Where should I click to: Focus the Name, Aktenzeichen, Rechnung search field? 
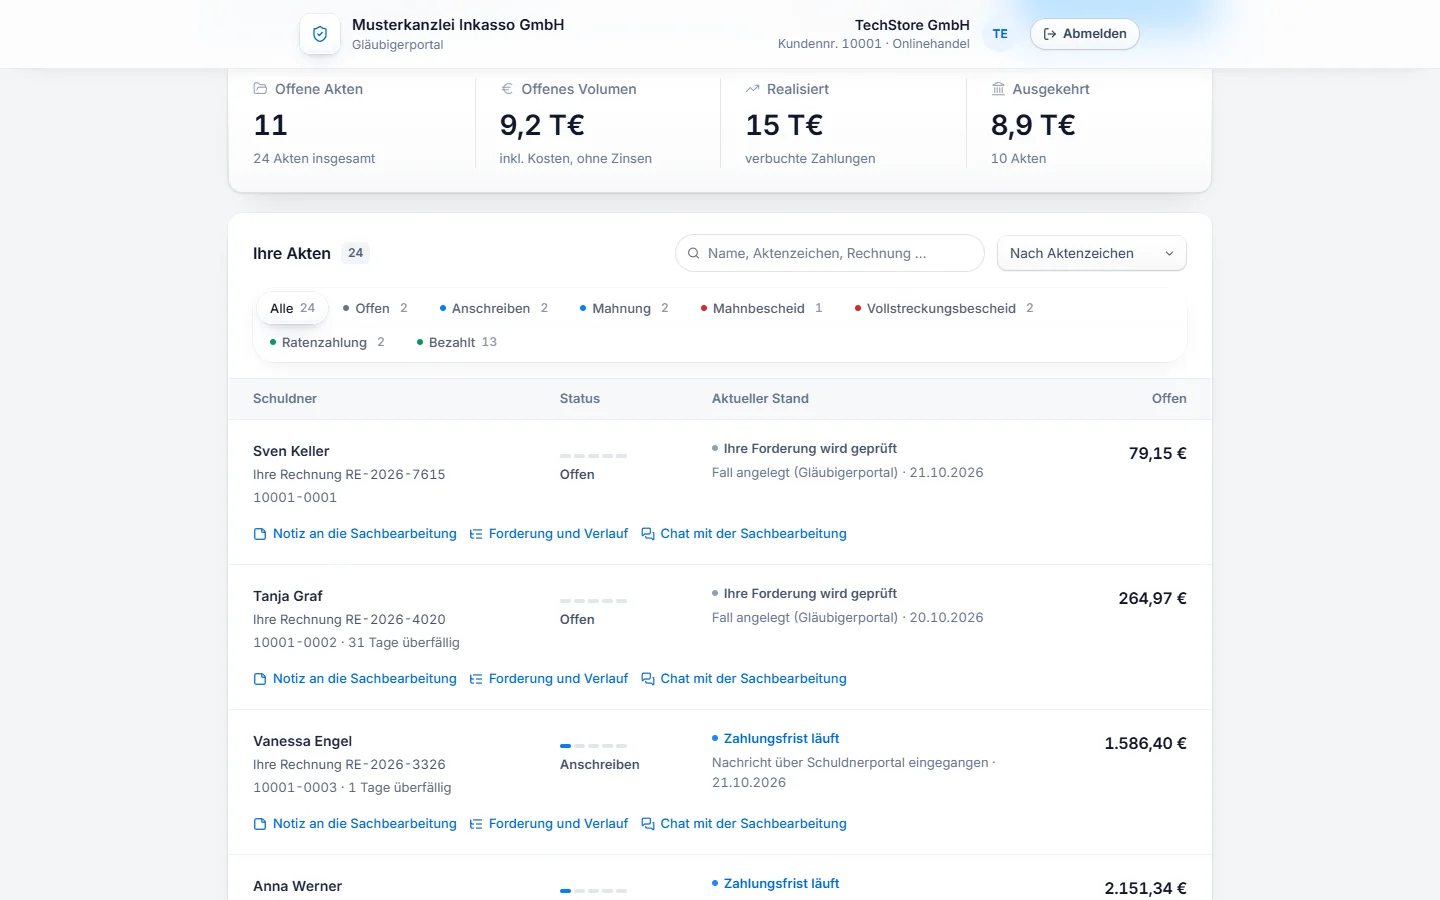point(830,254)
